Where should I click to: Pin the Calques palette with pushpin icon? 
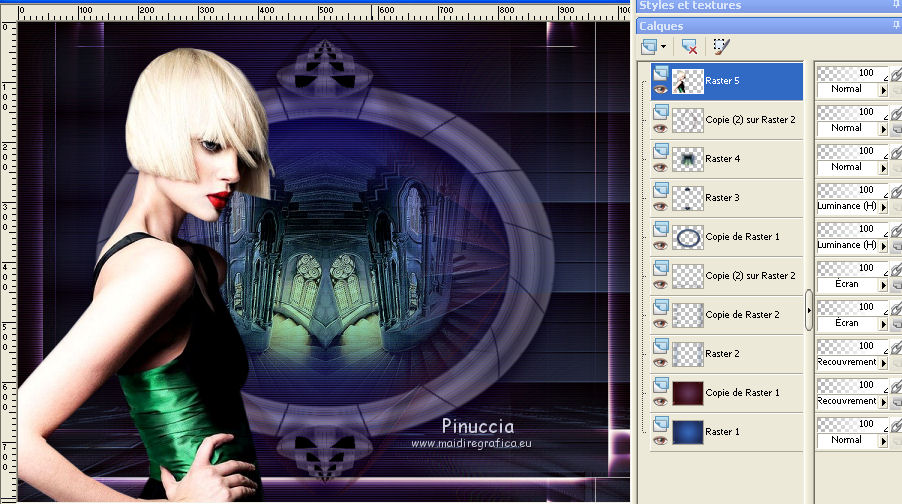(x=896, y=25)
